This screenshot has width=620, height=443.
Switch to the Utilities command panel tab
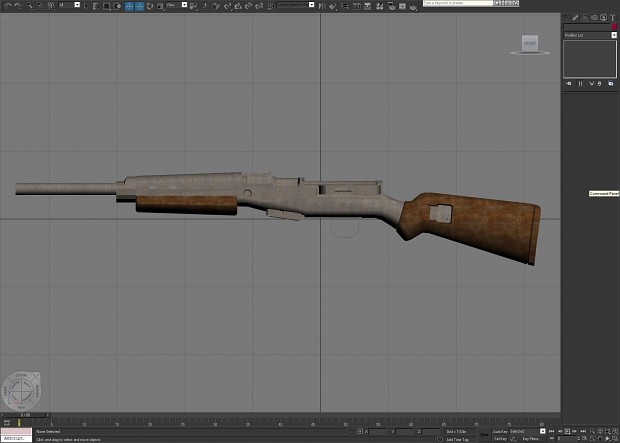click(x=612, y=17)
